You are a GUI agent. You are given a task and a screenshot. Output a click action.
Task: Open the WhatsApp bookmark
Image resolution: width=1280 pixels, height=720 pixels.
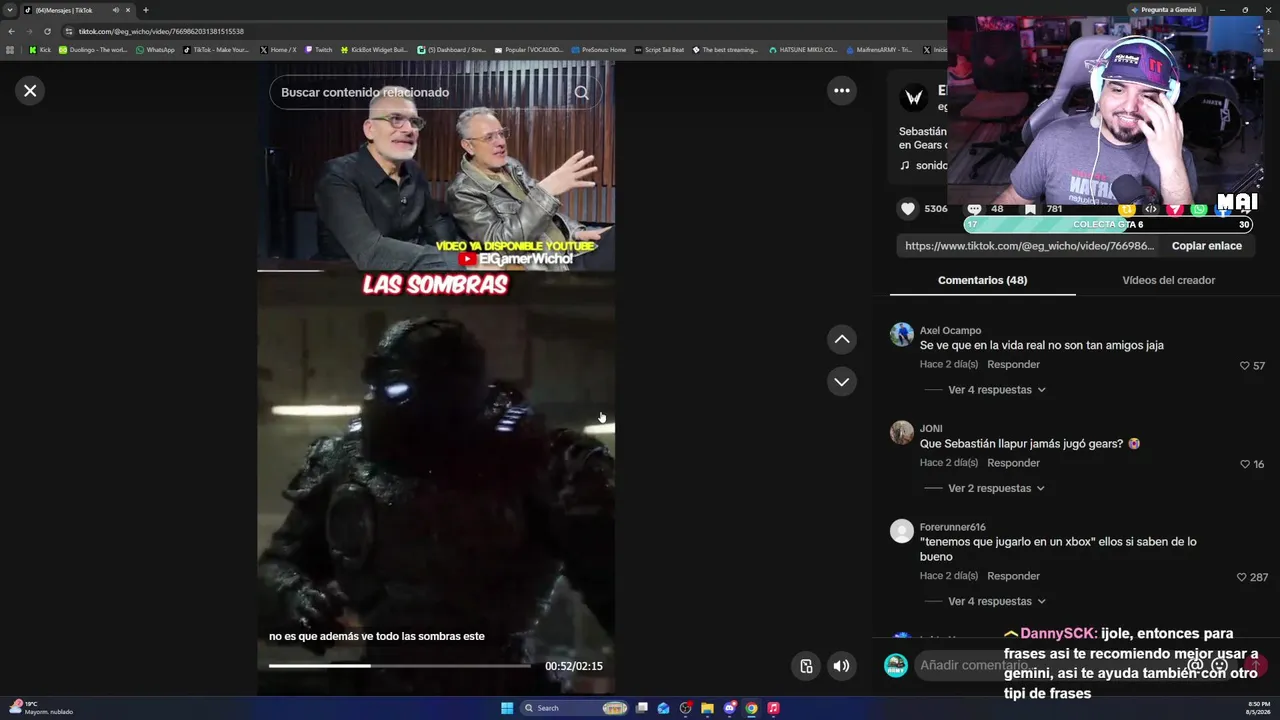(155, 50)
